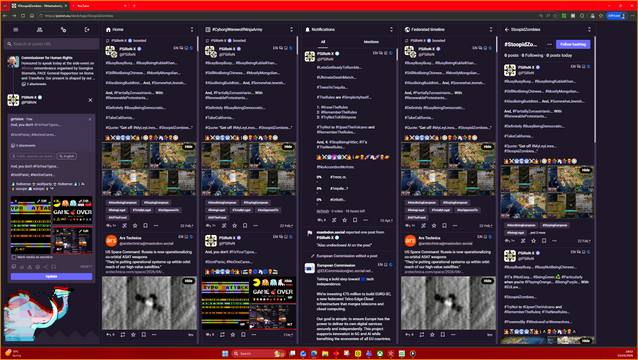638x360 pixels.
Task: Select the All tab in Notifications
Action: pyautogui.click(x=323, y=41)
